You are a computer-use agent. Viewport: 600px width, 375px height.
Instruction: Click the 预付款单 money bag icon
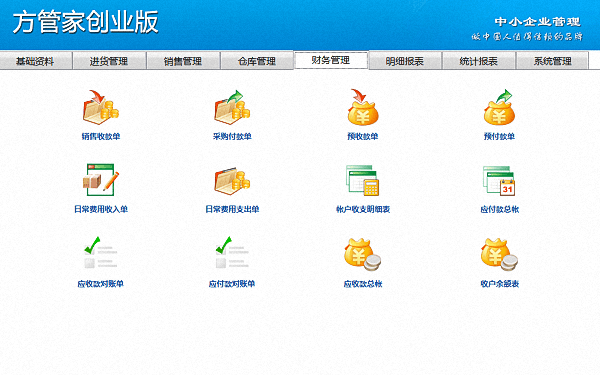coord(499,108)
